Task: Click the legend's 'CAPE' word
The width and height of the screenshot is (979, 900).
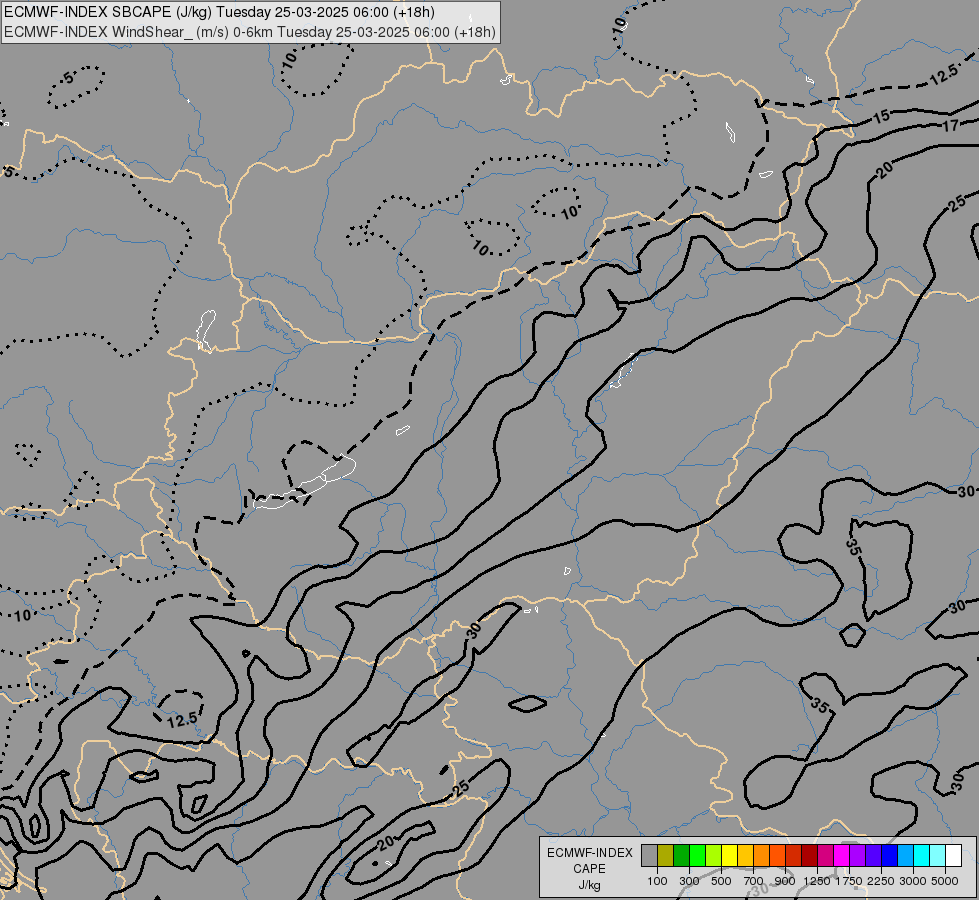Action: click(x=589, y=869)
